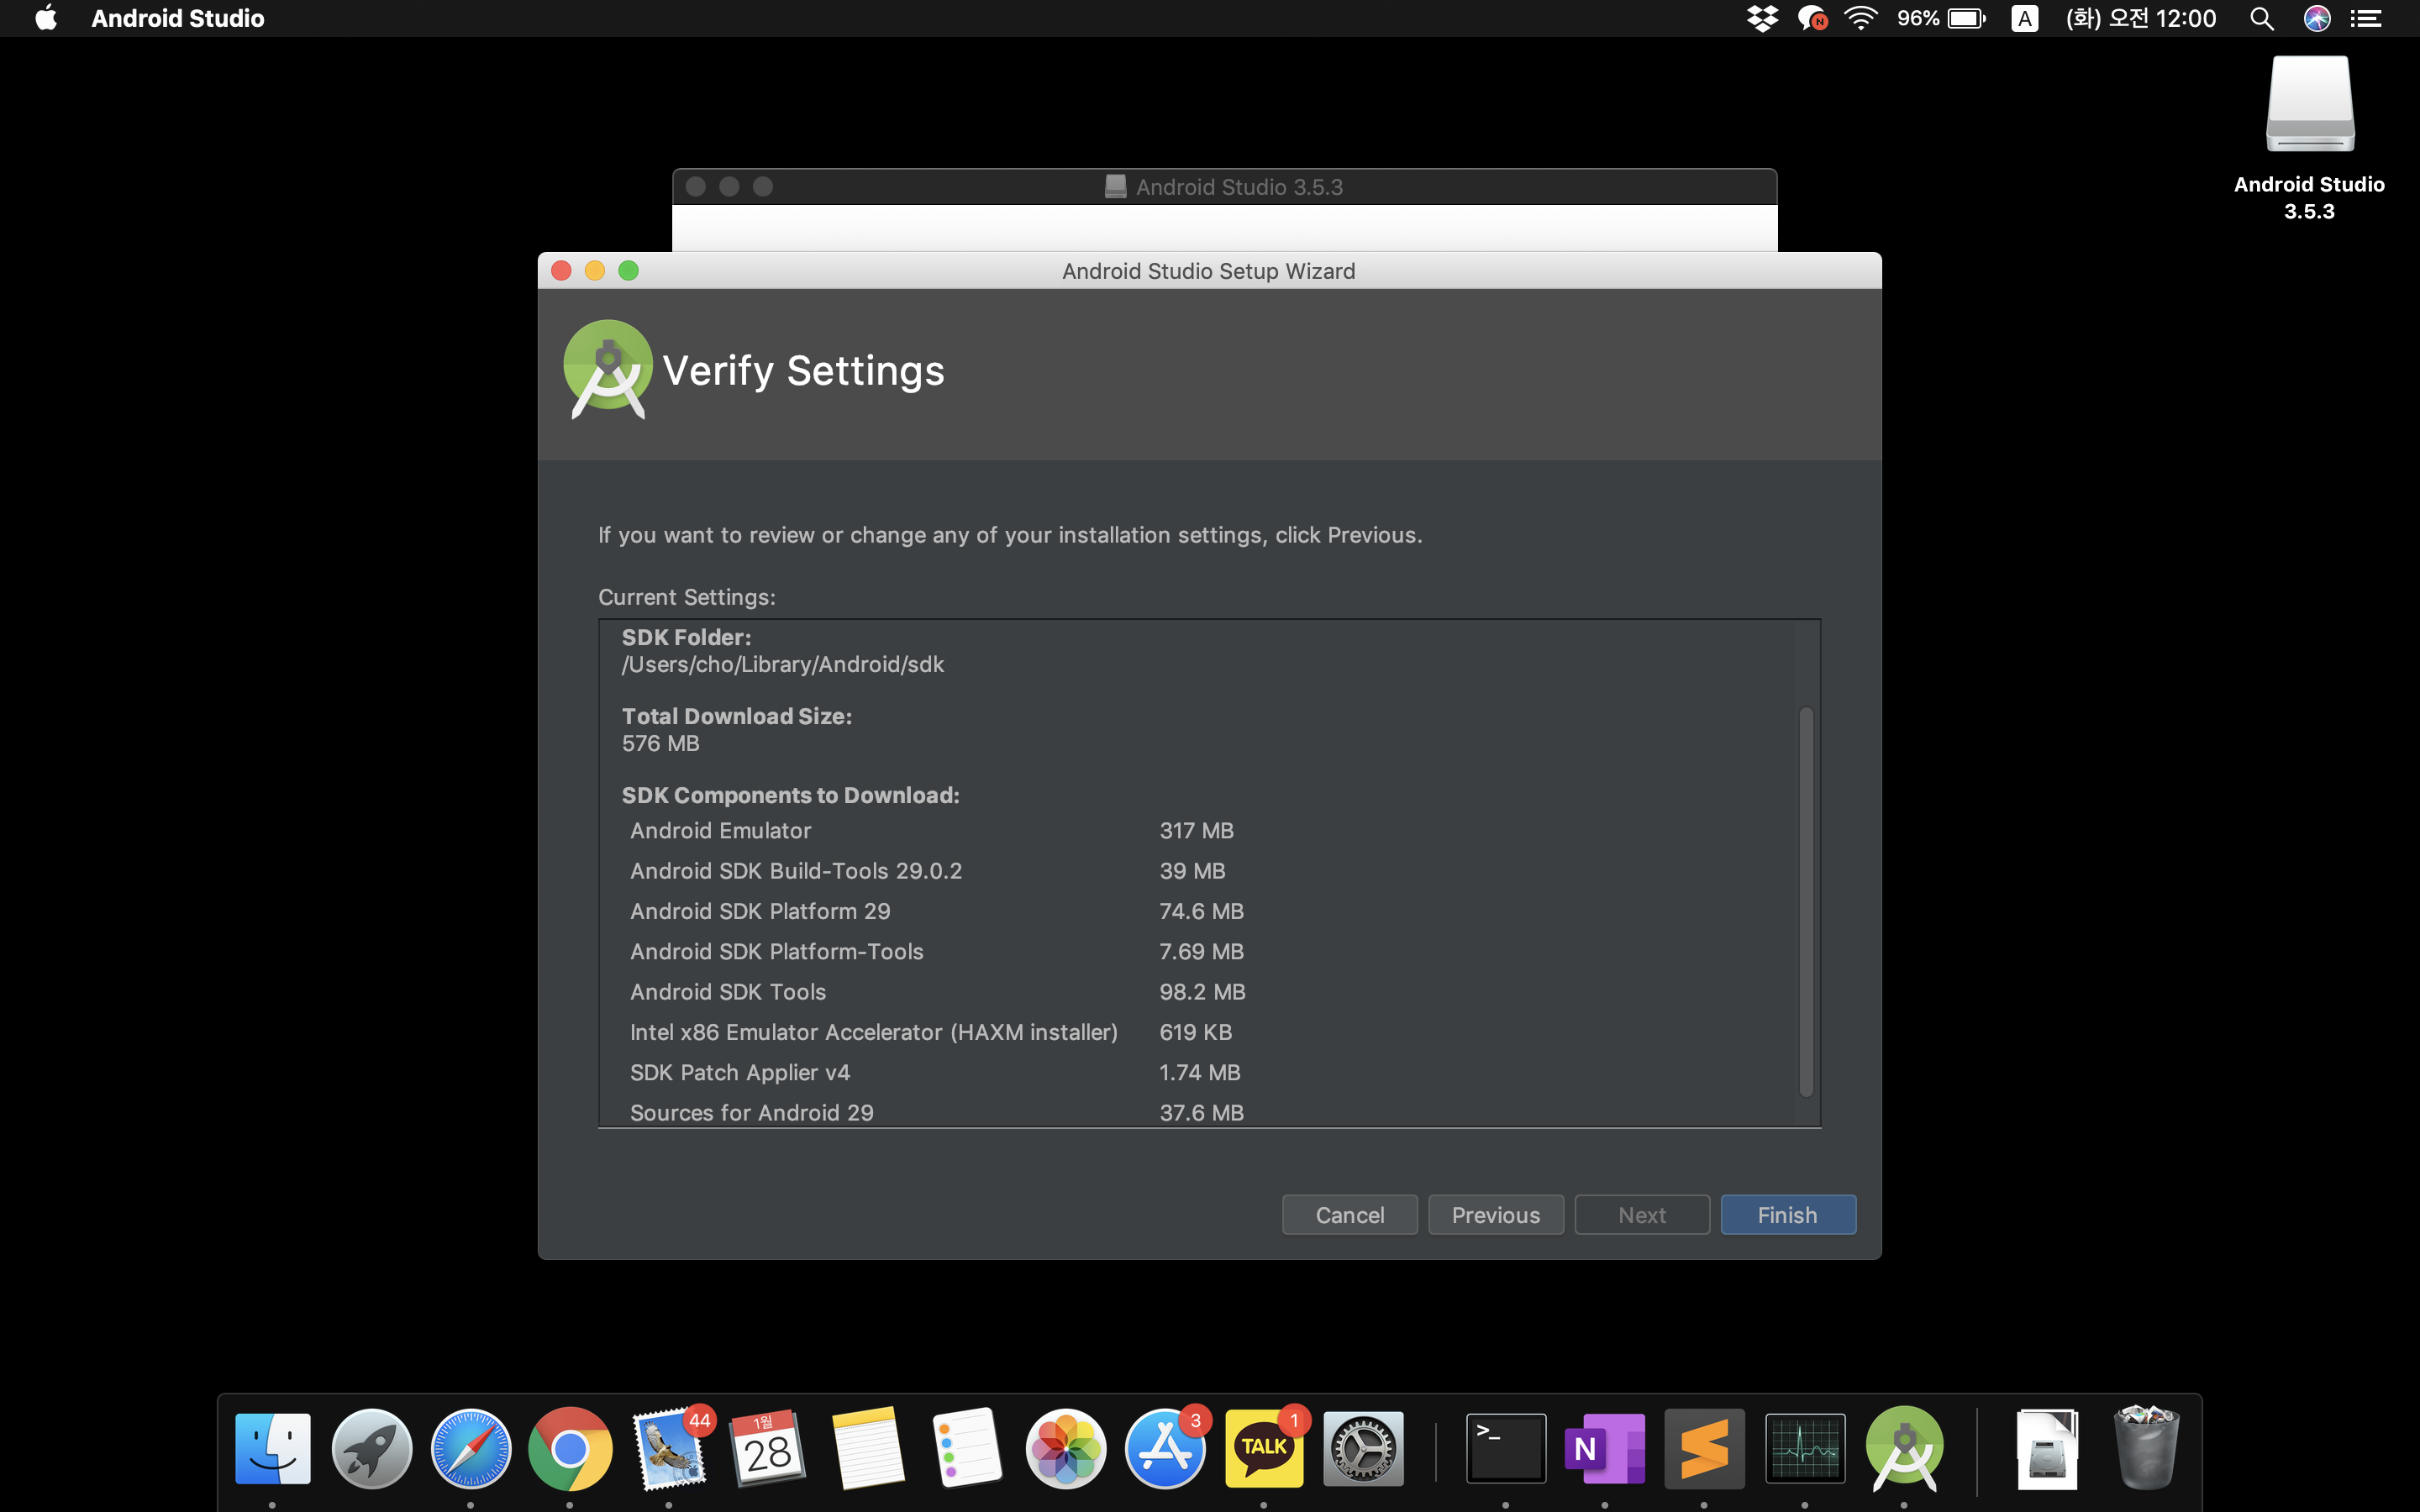Click the Android Studio dock icon
This screenshot has width=2420, height=1512.
1904,1448
